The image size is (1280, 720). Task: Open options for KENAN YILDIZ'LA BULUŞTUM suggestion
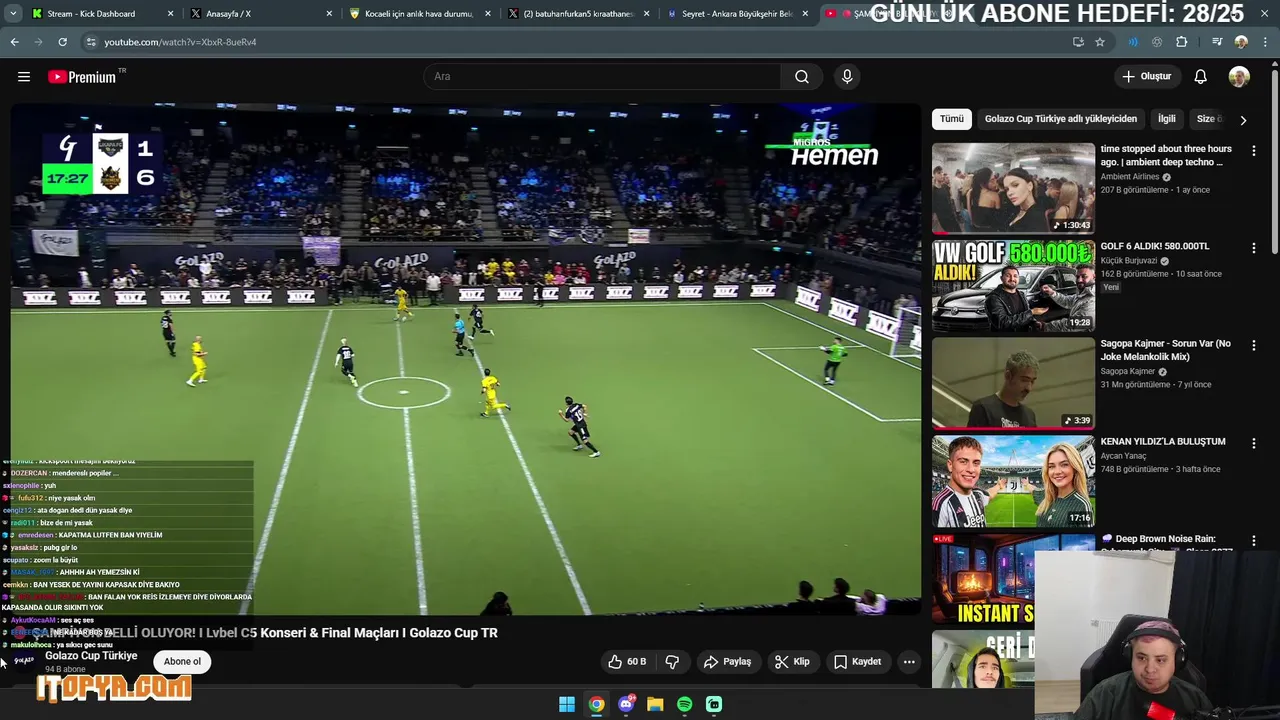[x=1253, y=443]
